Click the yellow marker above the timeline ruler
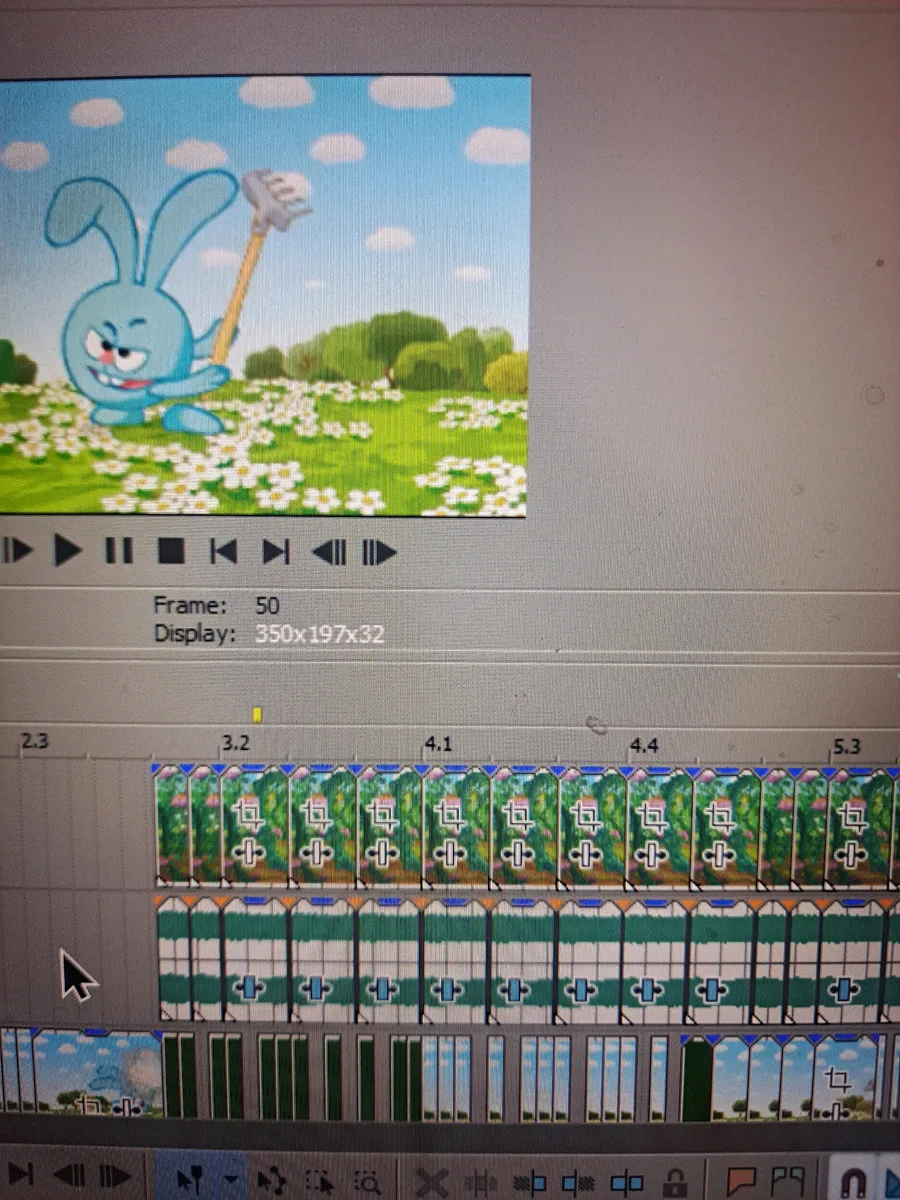This screenshot has width=900, height=1200. (258, 714)
